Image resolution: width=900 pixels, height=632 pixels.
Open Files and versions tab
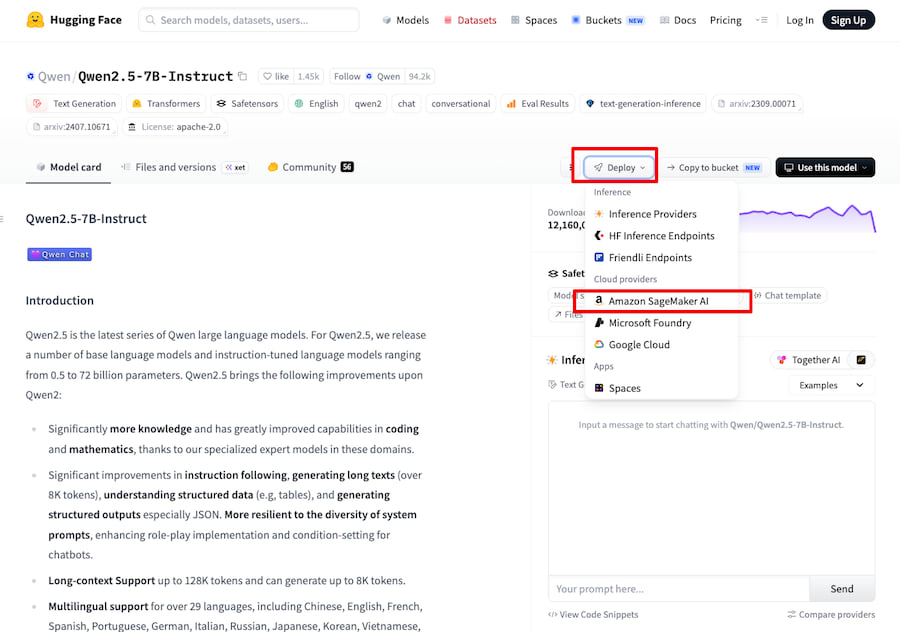pyautogui.click(x=175, y=167)
